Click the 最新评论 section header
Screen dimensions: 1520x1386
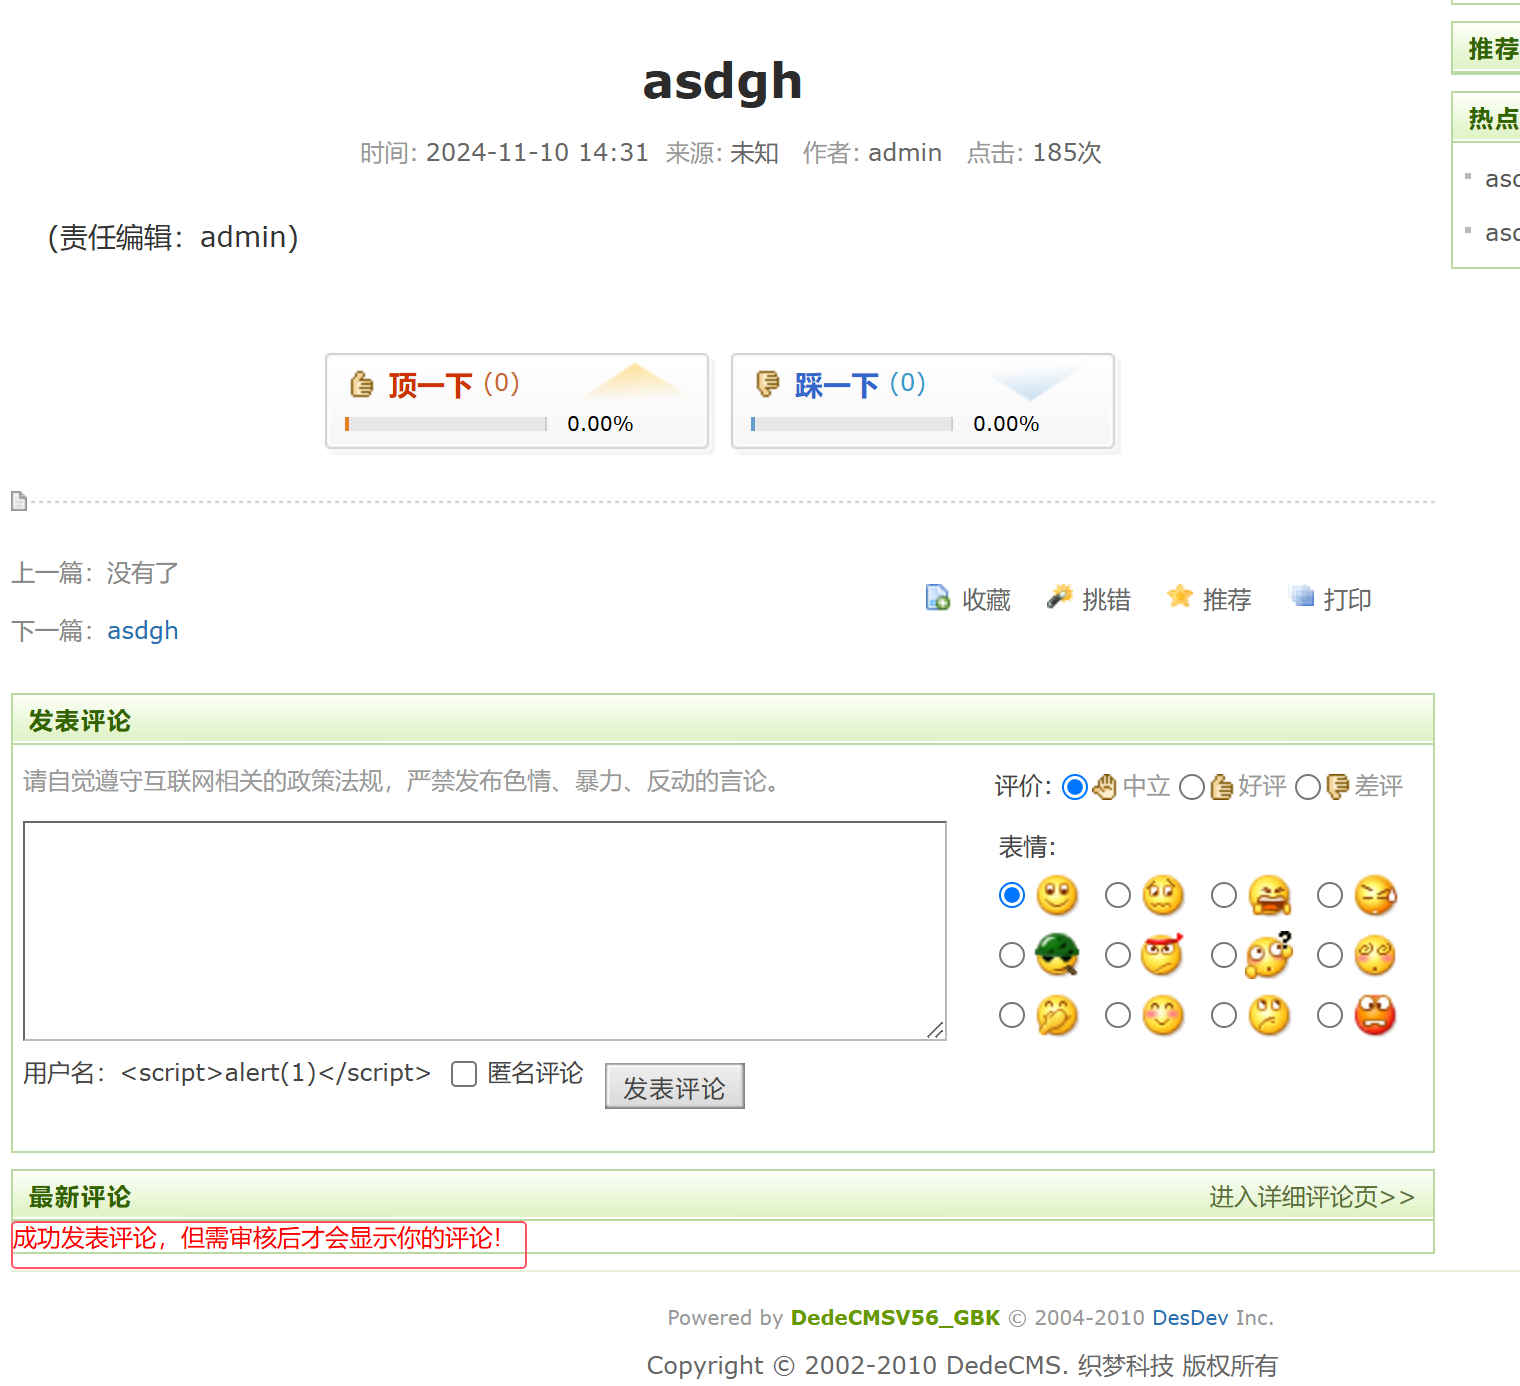(80, 1197)
